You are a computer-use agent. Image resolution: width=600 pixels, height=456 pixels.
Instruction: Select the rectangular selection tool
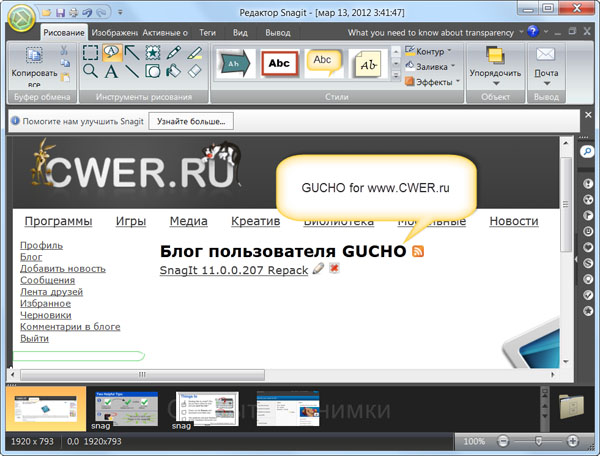90,52
